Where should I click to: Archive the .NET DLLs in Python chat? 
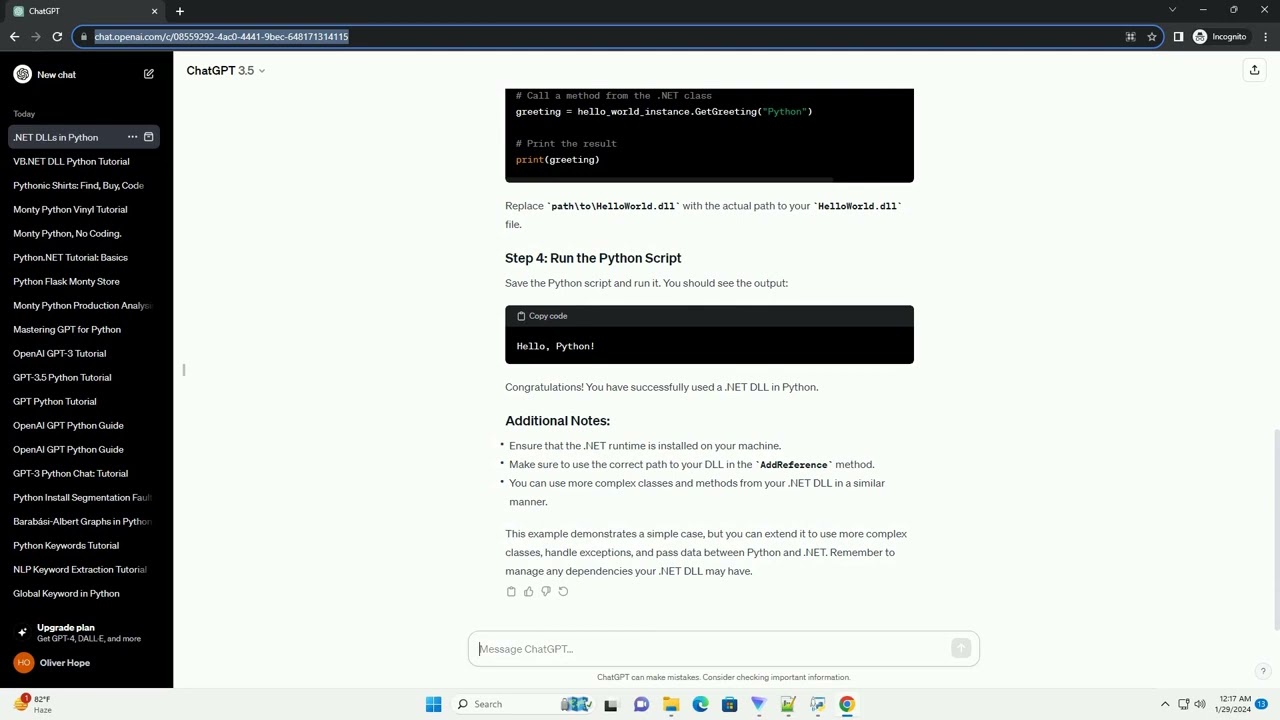click(x=149, y=137)
